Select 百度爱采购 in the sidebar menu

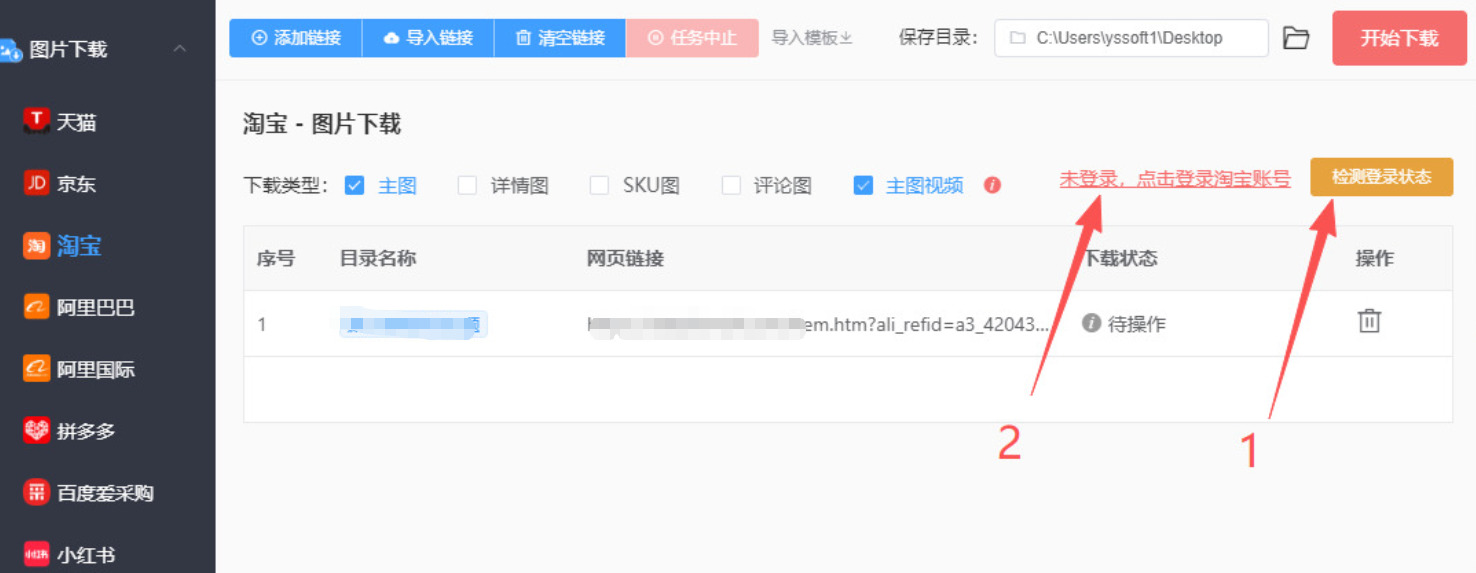pos(106,493)
